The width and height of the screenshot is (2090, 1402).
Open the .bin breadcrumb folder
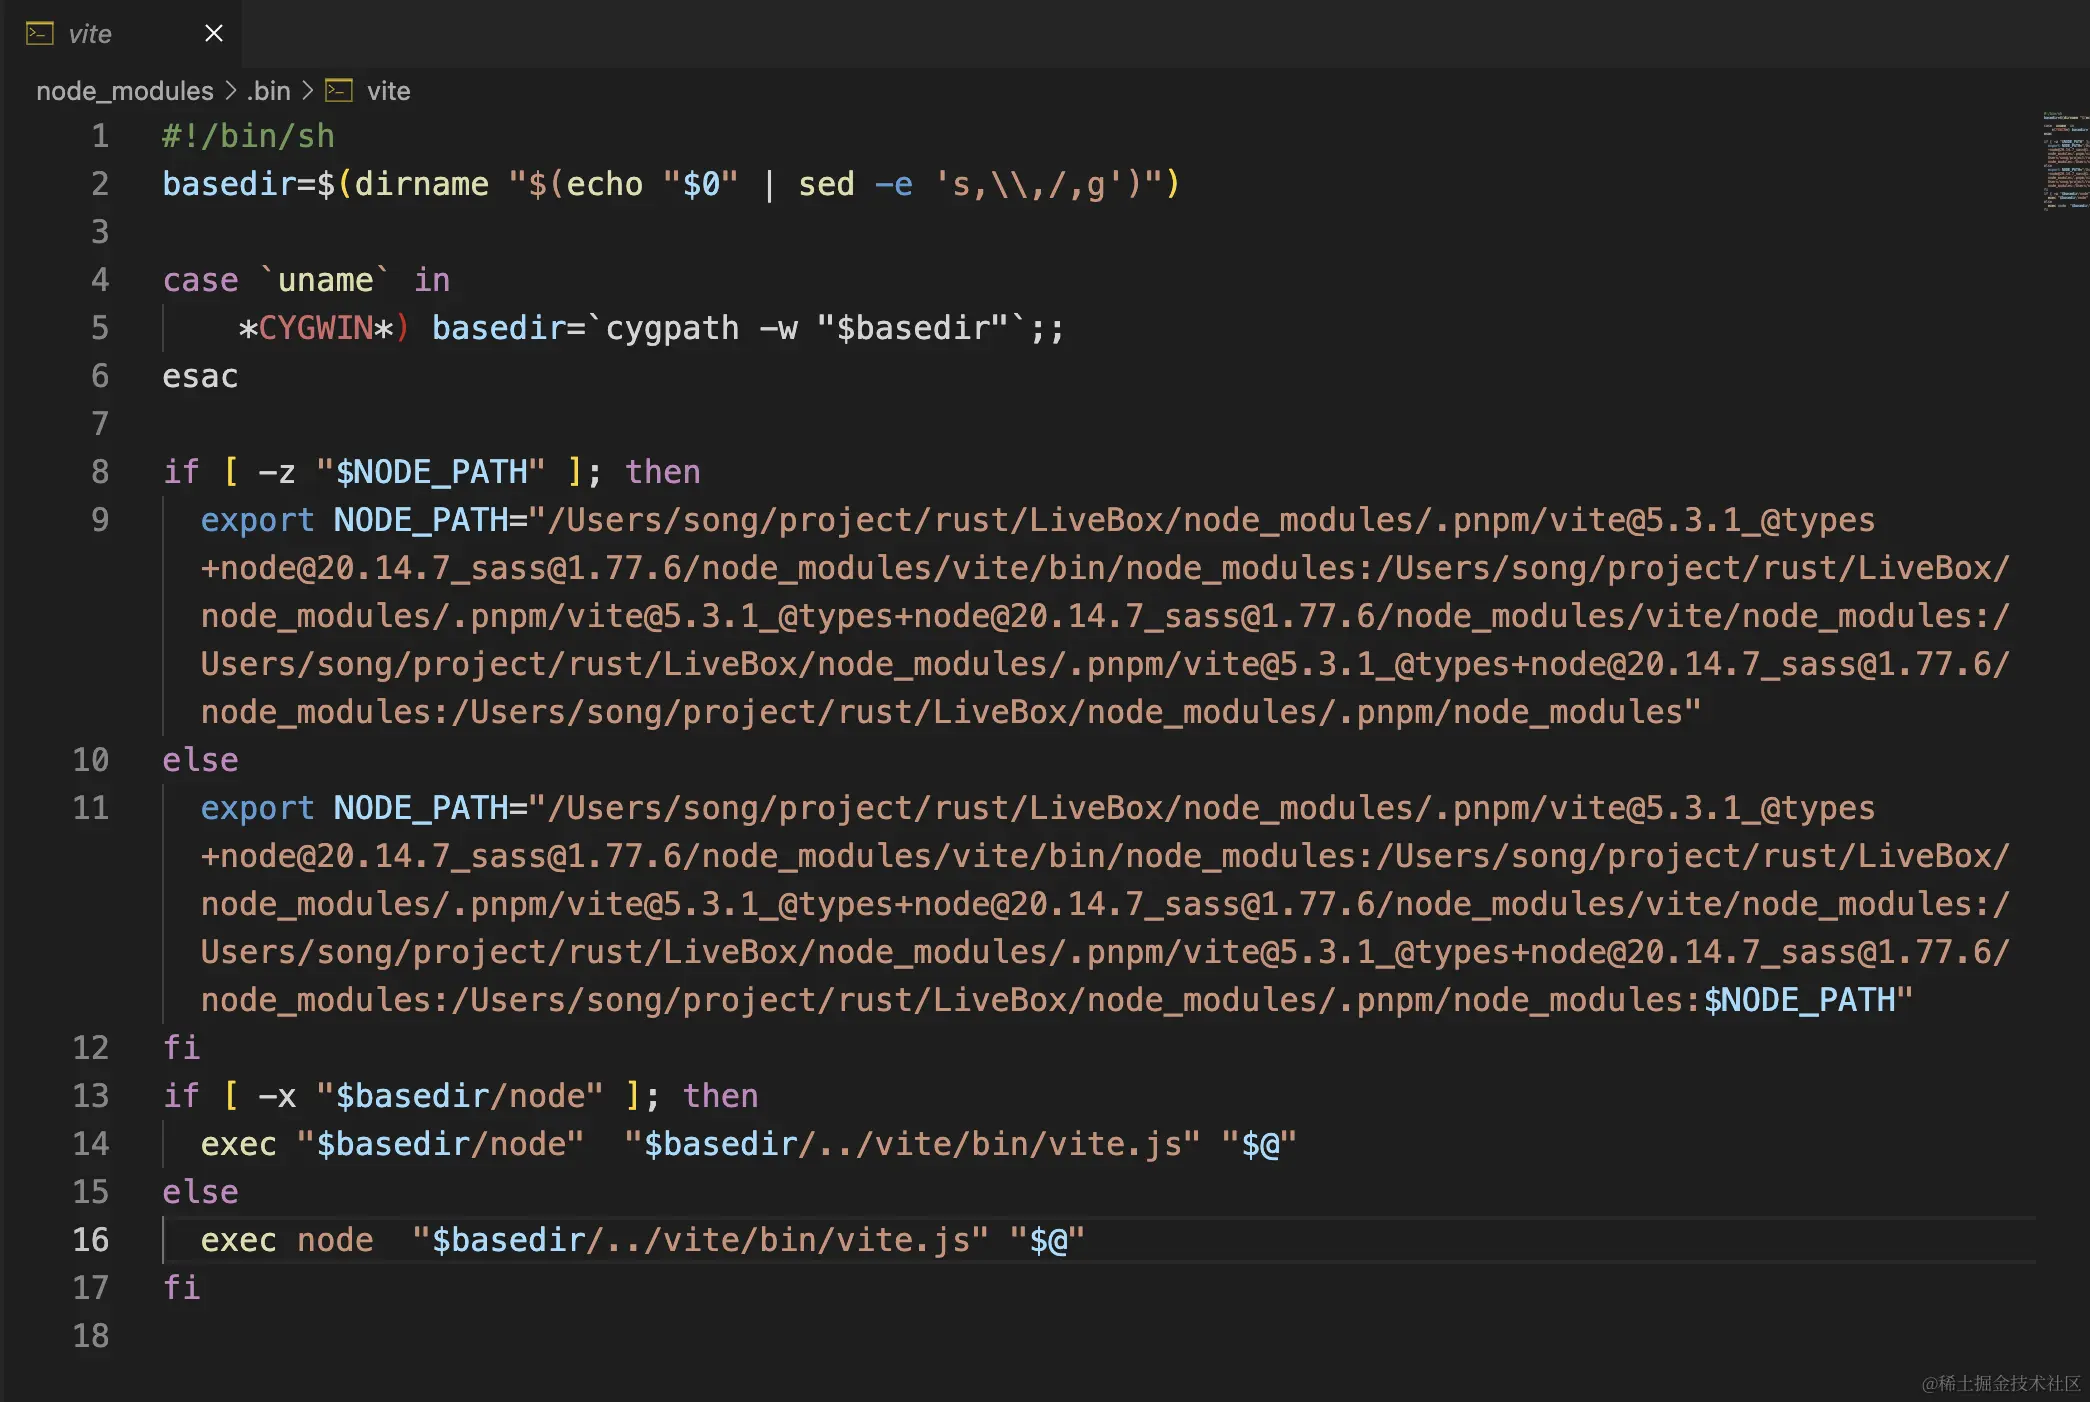pyautogui.click(x=268, y=91)
